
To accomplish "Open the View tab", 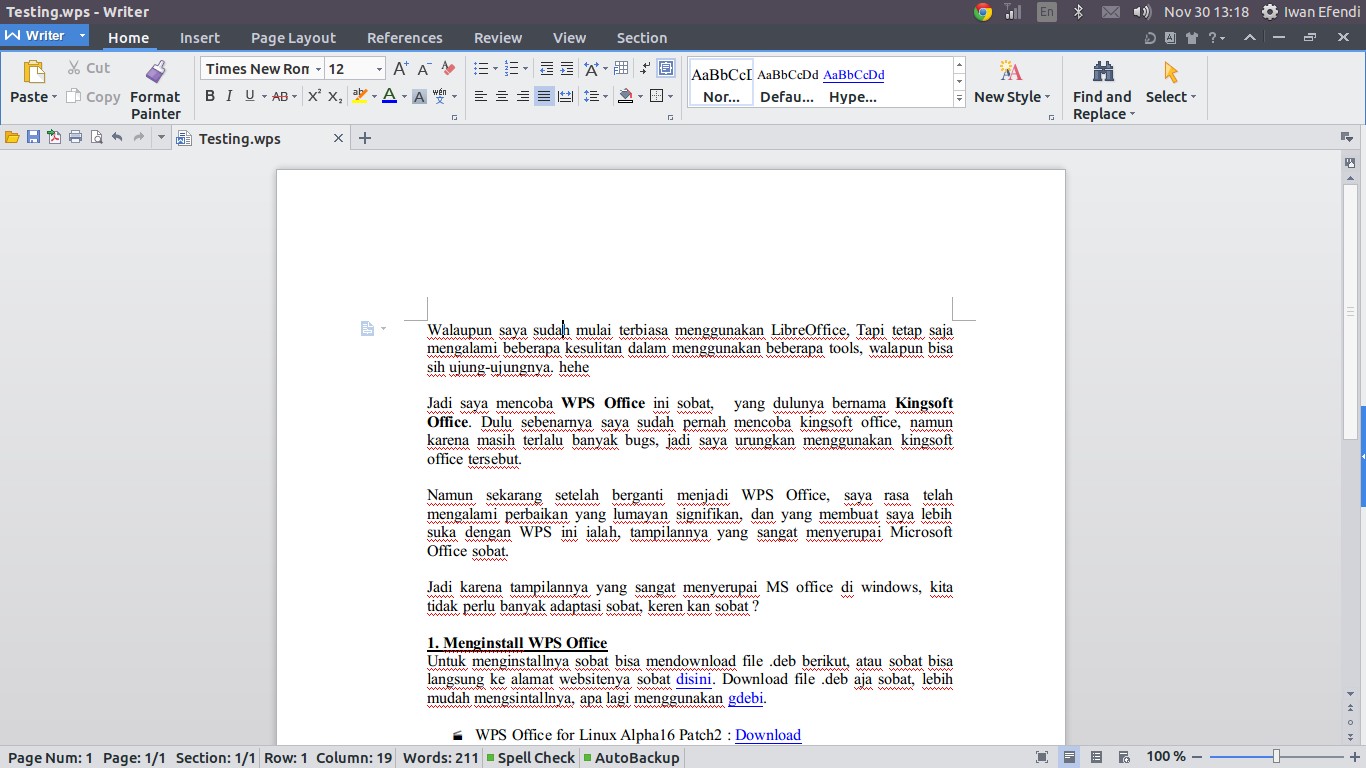I will pos(570,38).
